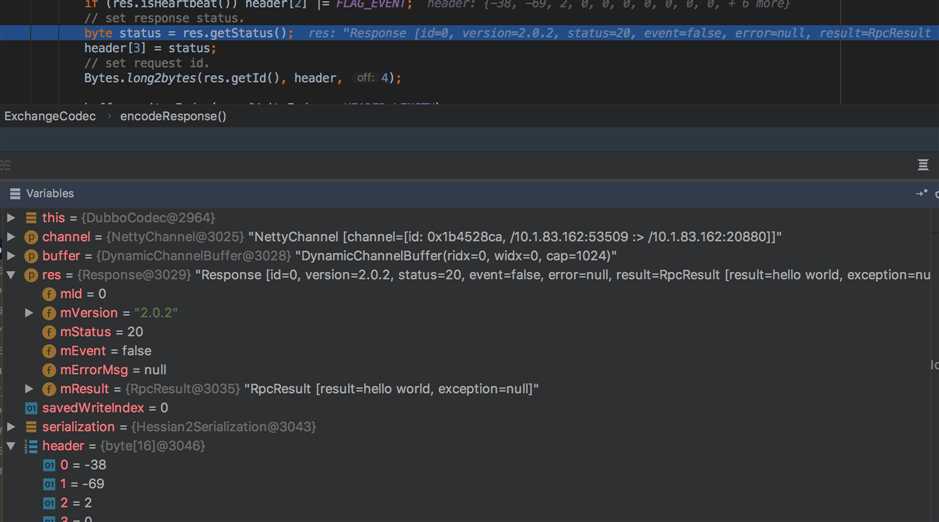Click the layout settings icon above Variables panel

(923, 165)
